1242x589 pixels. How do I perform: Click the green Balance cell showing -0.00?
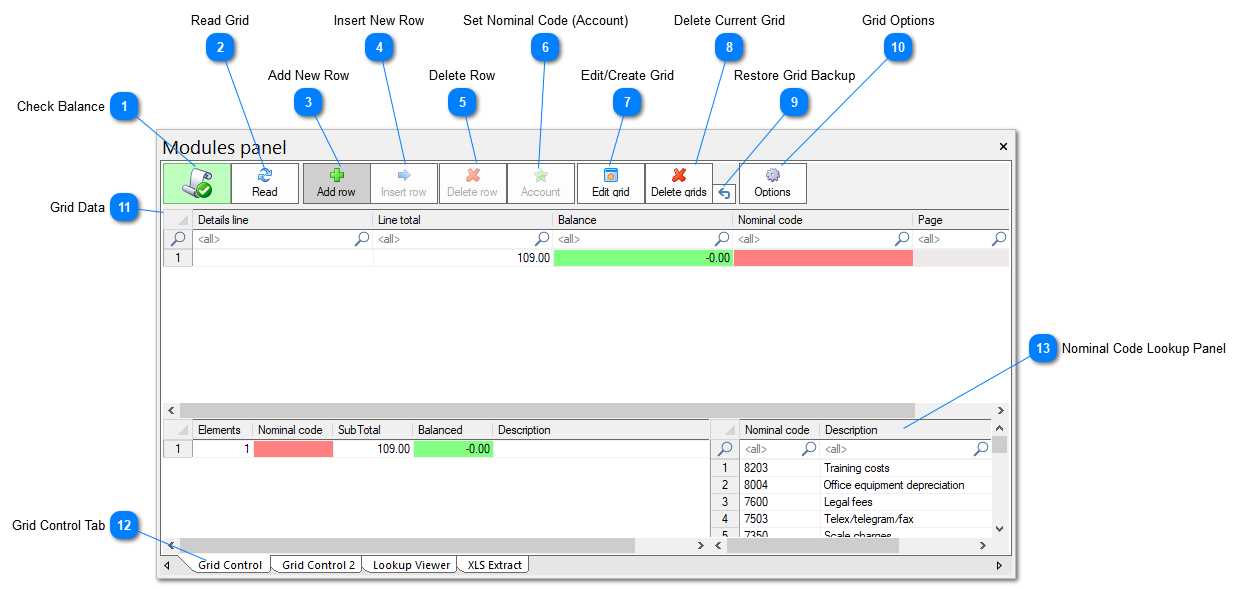(643, 257)
